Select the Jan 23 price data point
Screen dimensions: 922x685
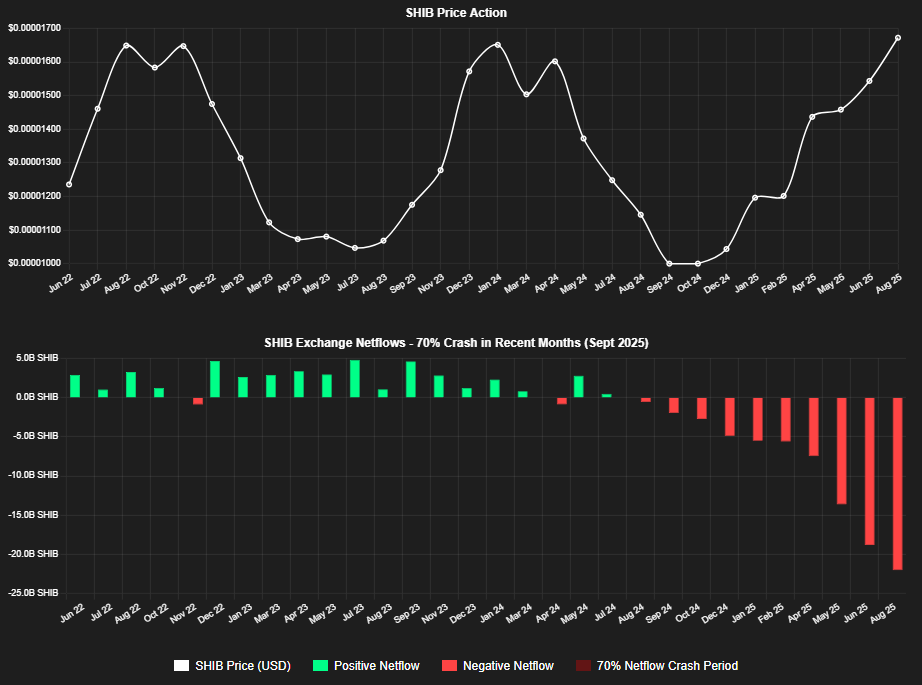(x=240, y=158)
